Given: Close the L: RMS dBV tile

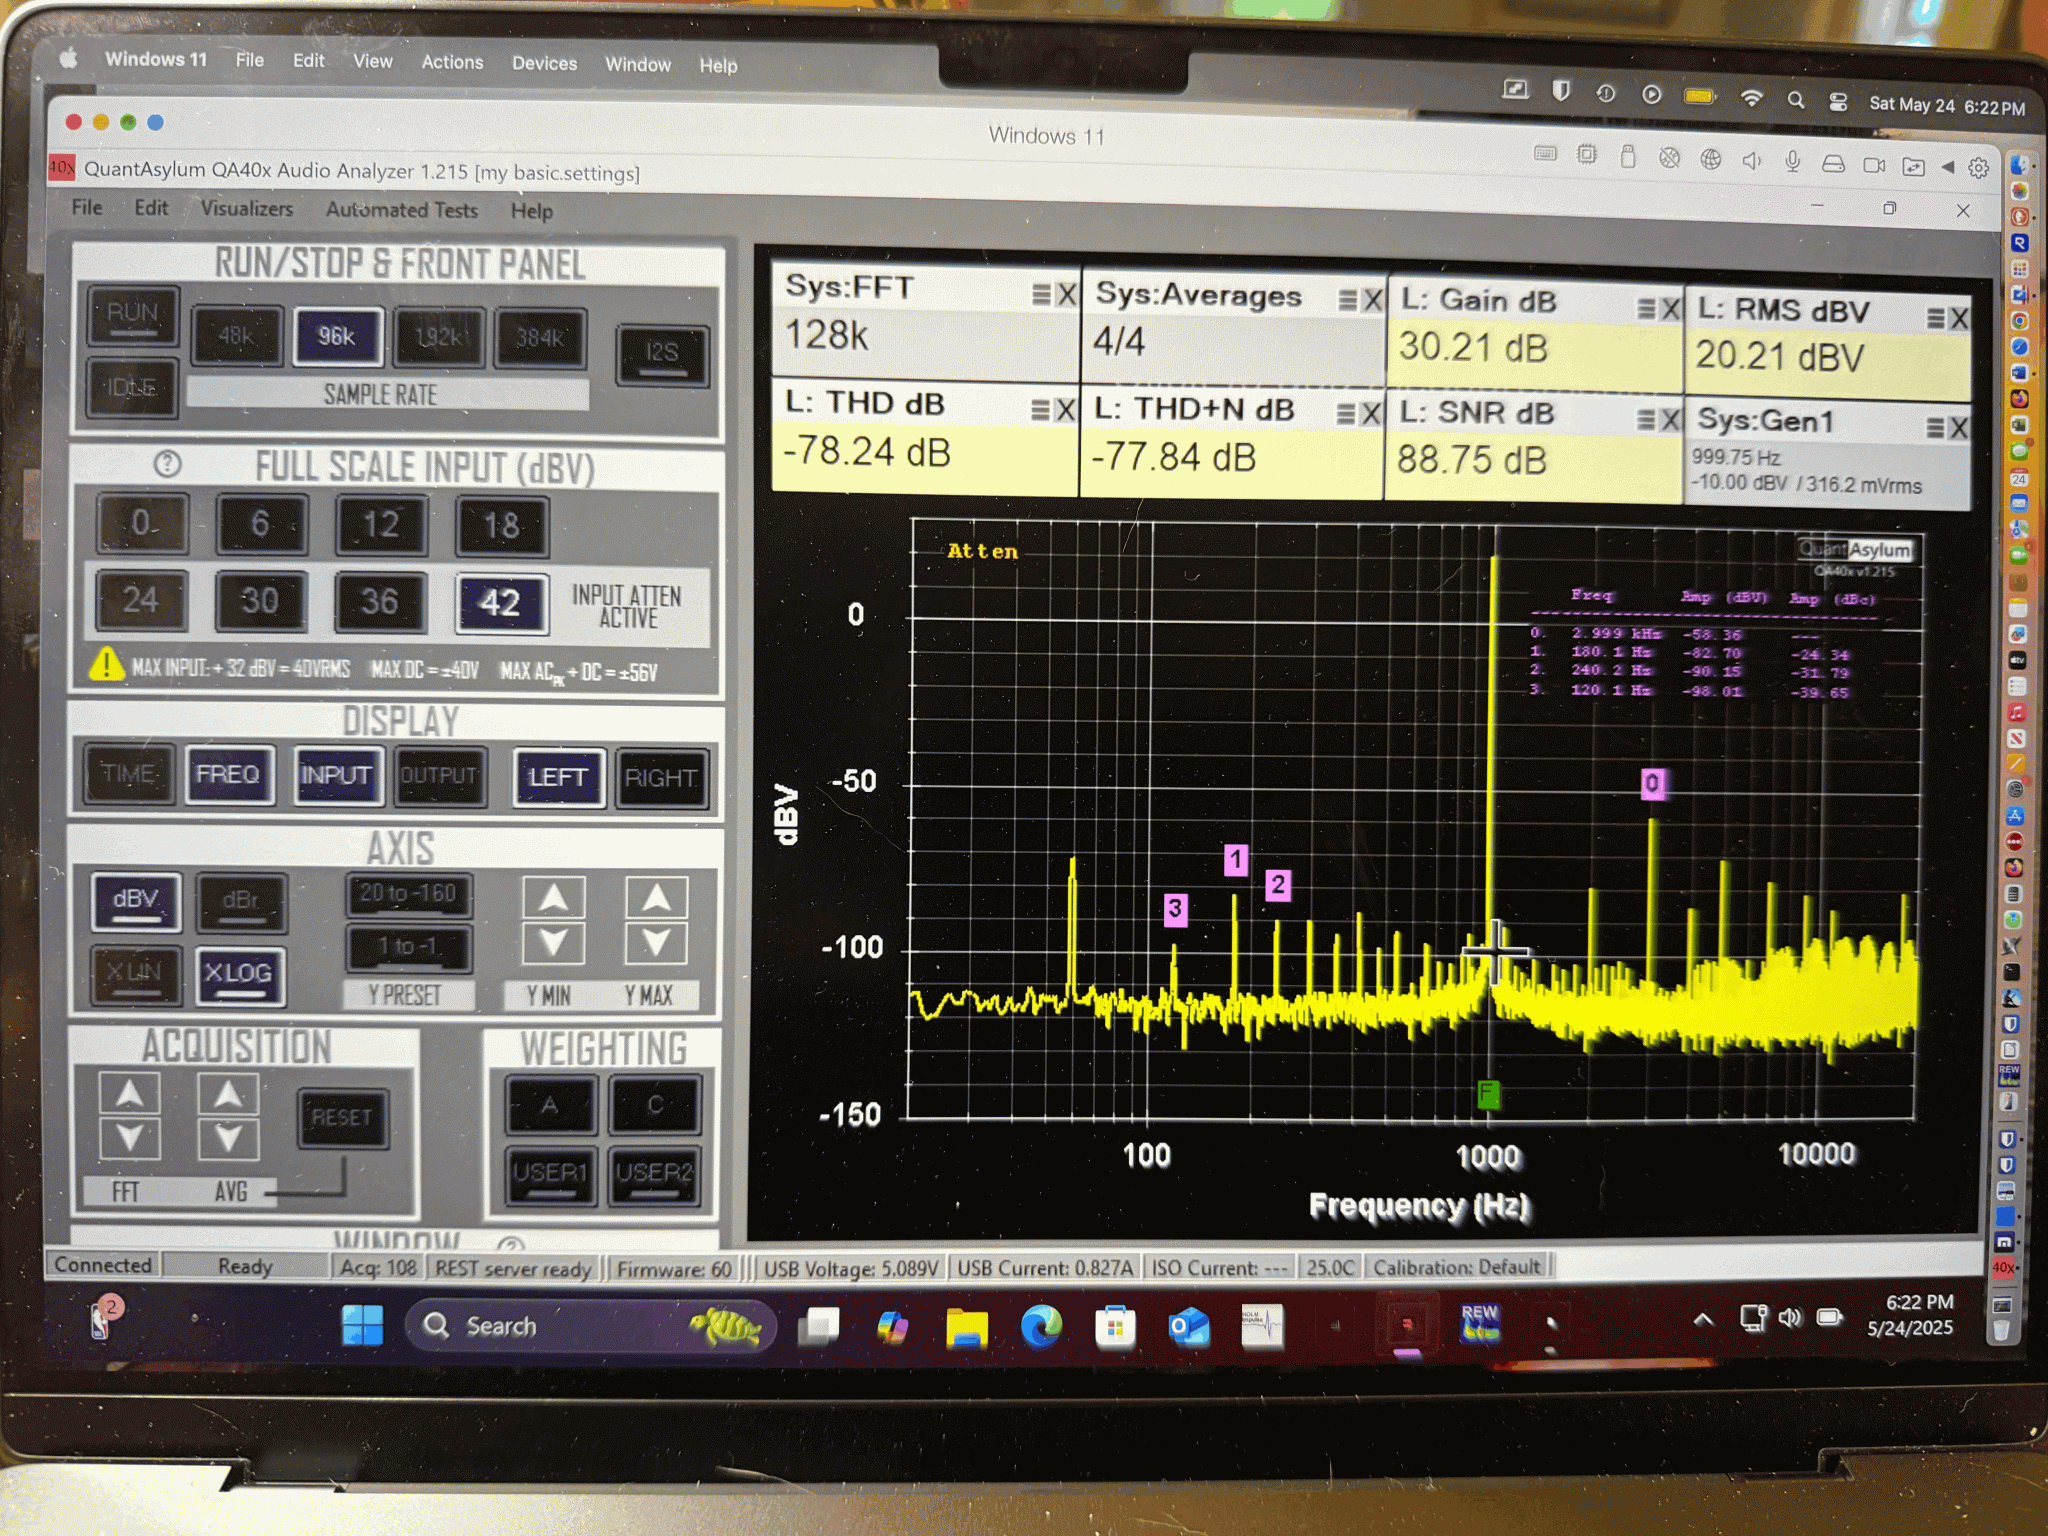Looking at the screenshot, I should coord(1958,318).
